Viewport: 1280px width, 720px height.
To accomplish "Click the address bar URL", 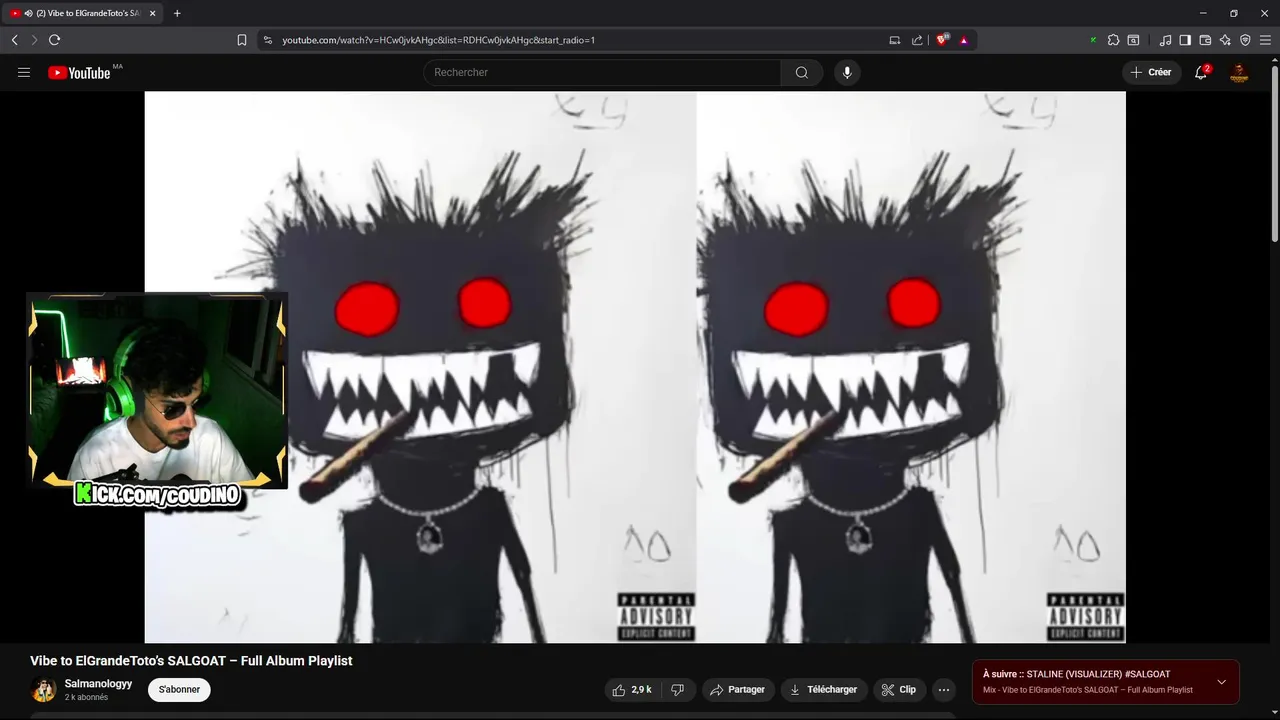I will pyautogui.click(x=438, y=40).
